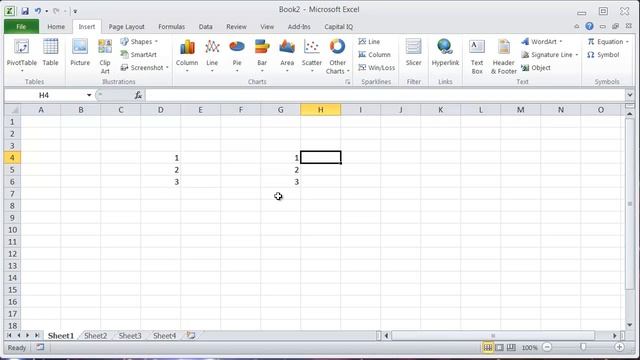Insert a Picture from file
640x360 pixels.
(80, 53)
